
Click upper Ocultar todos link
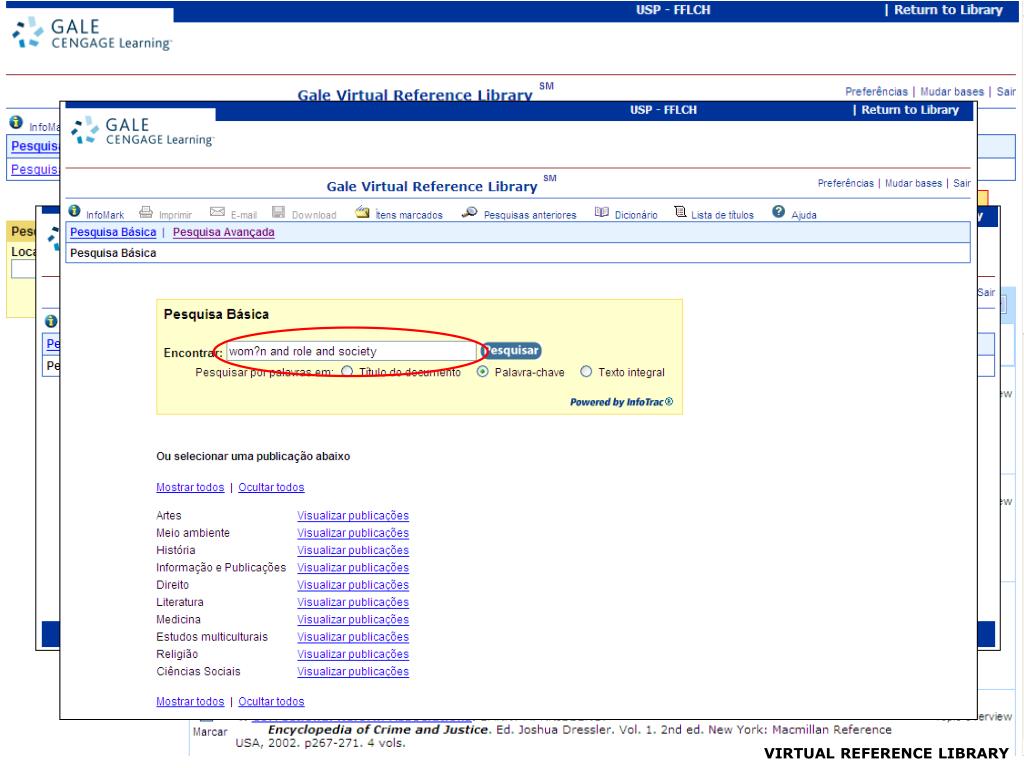(271, 487)
